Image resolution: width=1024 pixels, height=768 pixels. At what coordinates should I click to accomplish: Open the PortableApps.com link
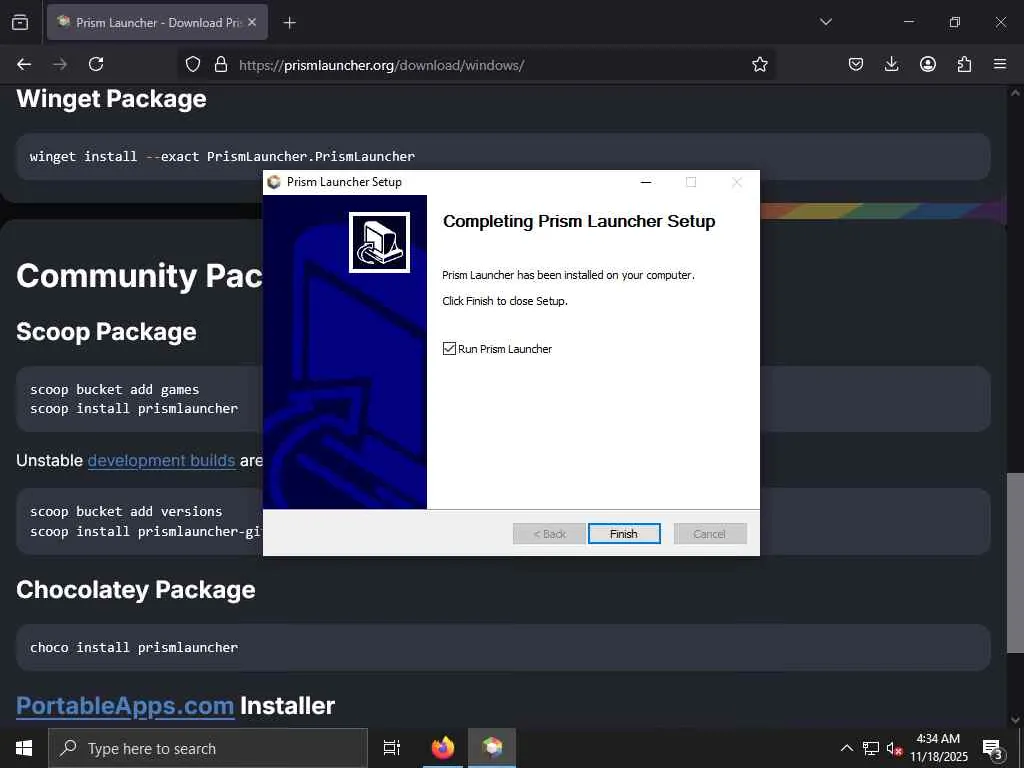pyautogui.click(x=125, y=706)
